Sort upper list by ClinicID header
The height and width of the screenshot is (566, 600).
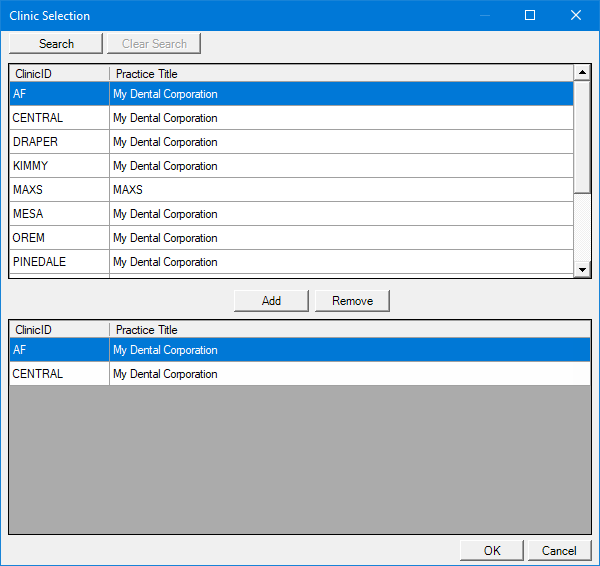point(59,74)
